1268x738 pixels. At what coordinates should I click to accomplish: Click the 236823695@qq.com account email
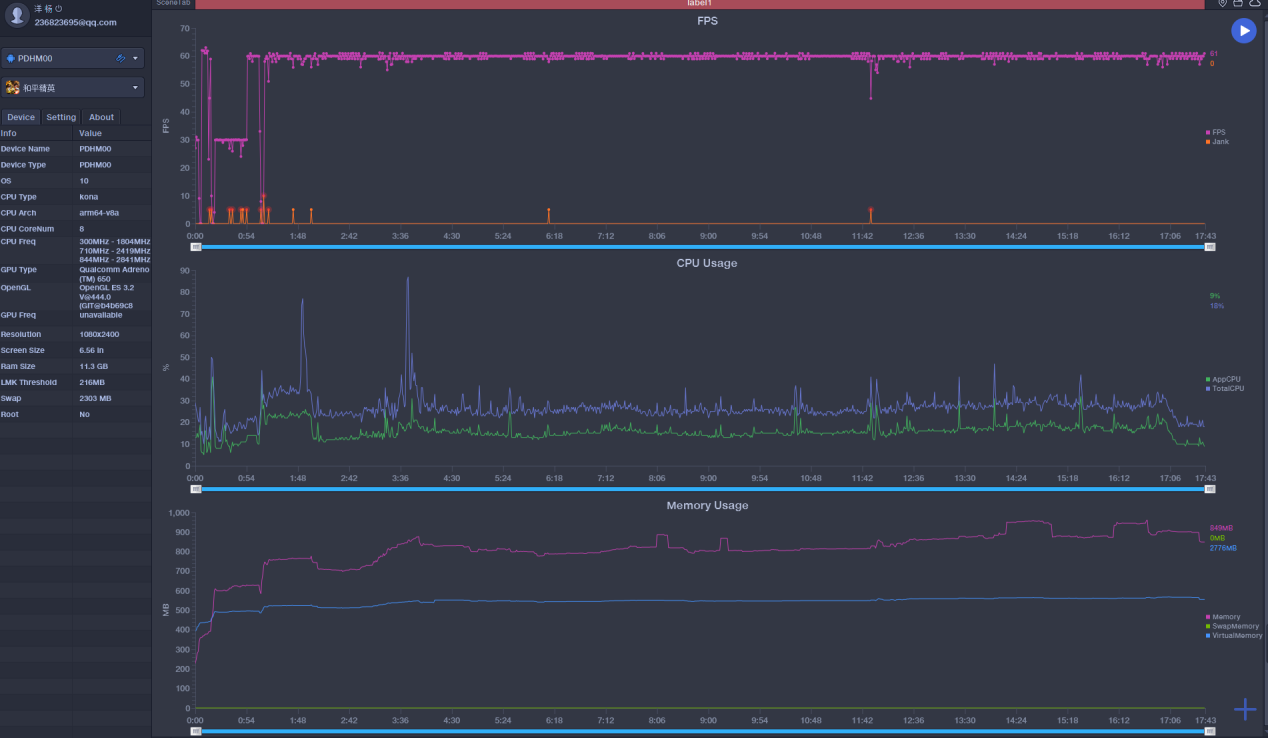pyautogui.click(x=75, y=22)
